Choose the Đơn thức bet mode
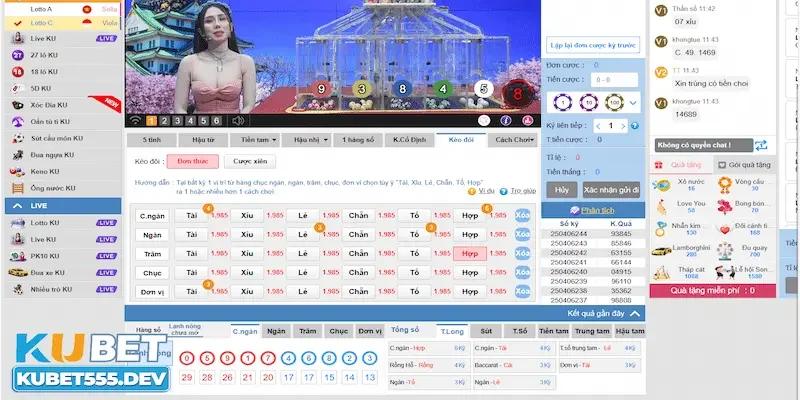Image resolution: width=800 pixels, height=400 pixels. pyautogui.click(x=193, y=161)
